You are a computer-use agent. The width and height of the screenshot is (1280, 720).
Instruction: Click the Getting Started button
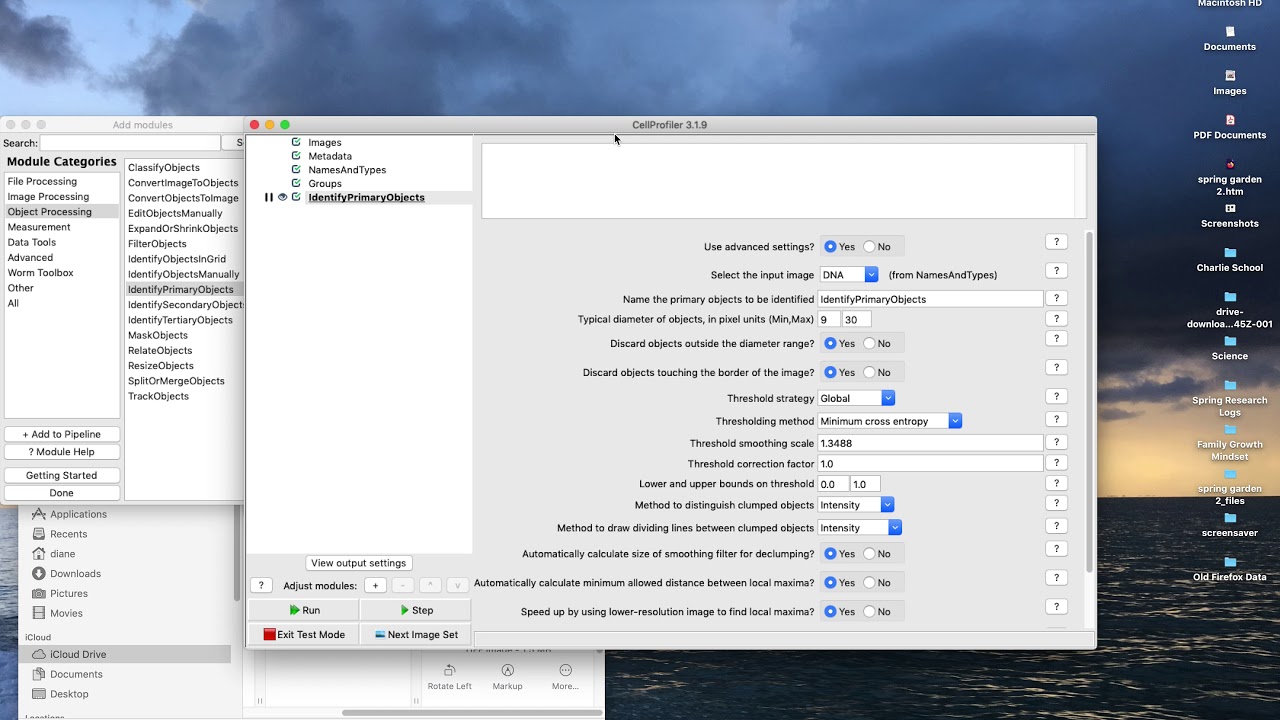[62, 475]
